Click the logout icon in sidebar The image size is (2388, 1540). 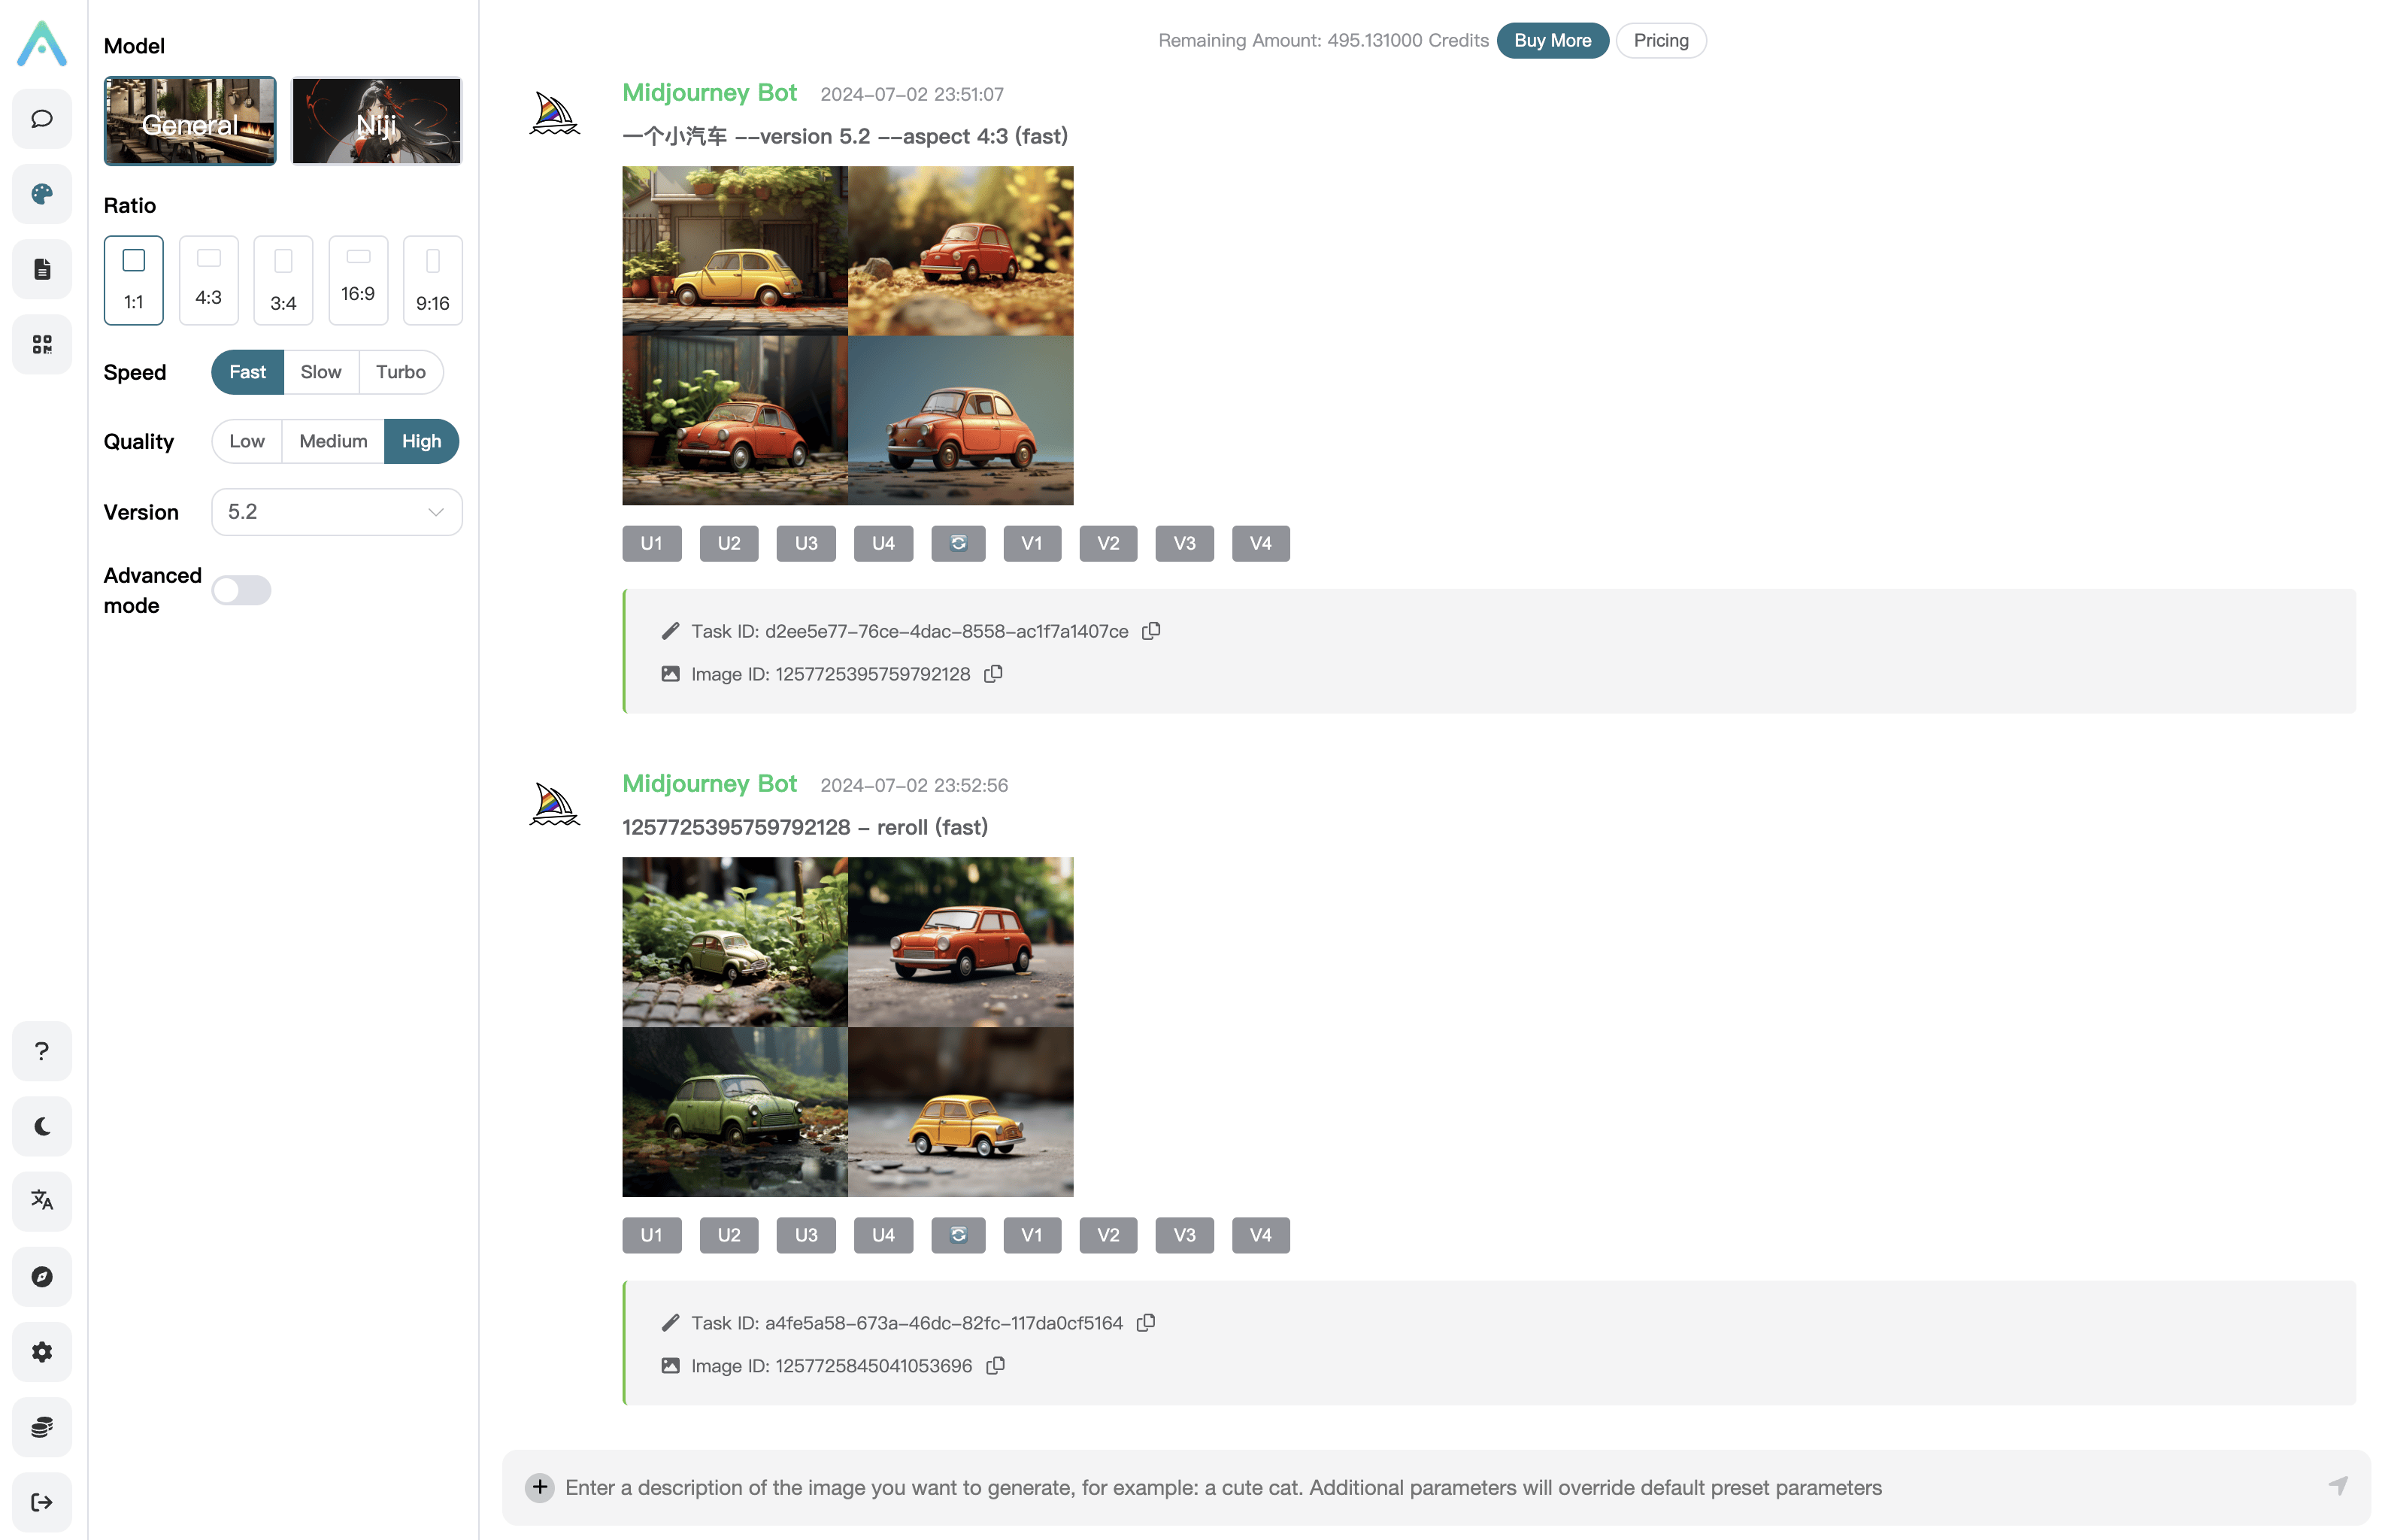(42, 1502)
